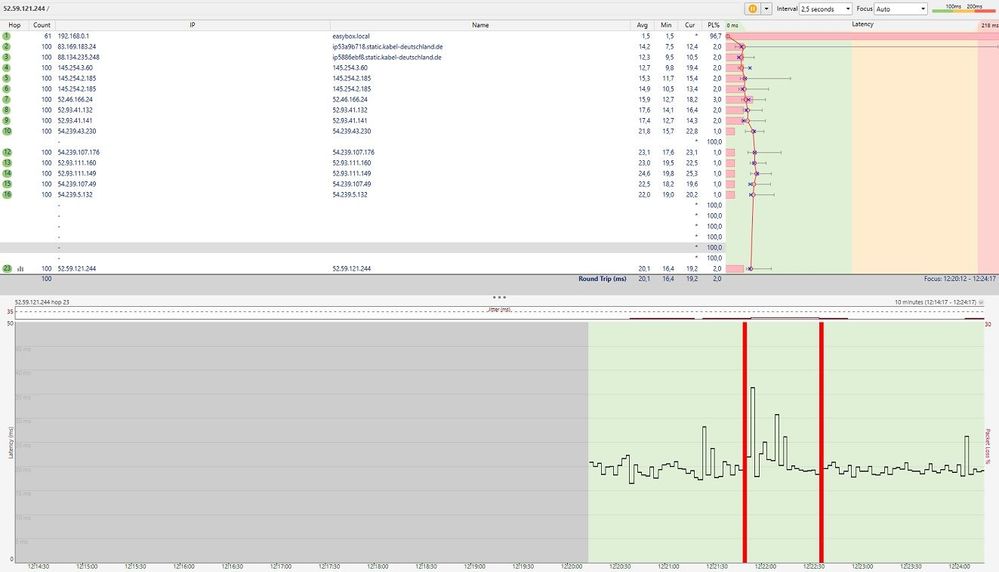
Task: Click the hop 23 green circle icon
Action: 7,269
